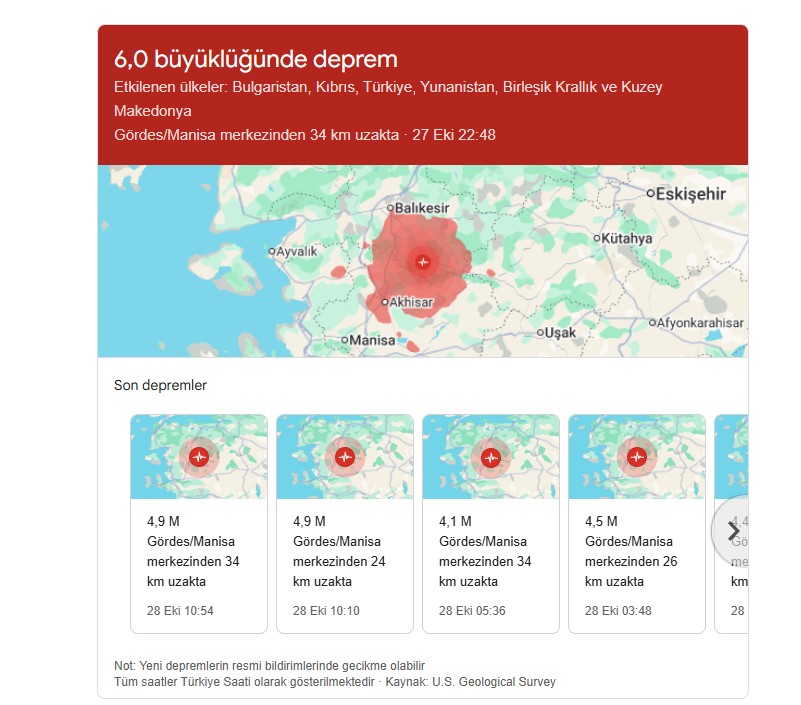
Task: Open the "6,0 büyüklüğünde deprem" headline
Action: [x=256, y=59]
